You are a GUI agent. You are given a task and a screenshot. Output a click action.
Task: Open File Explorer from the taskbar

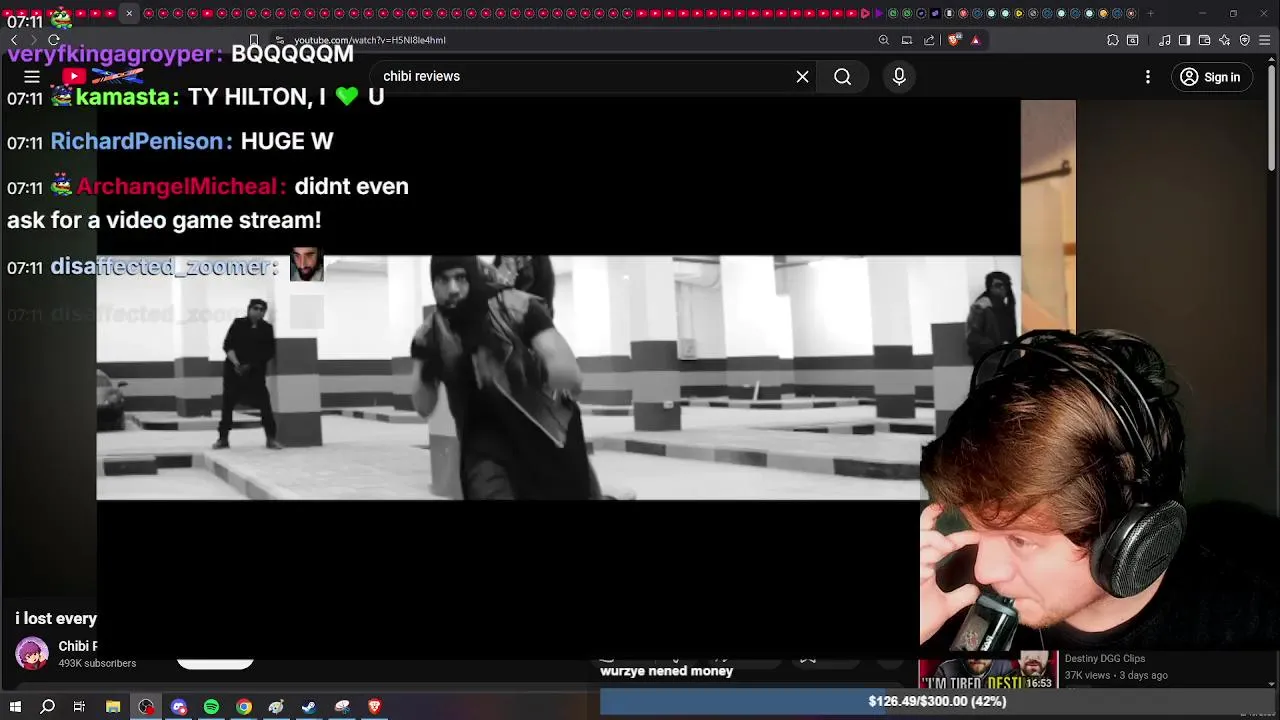(113, 707)
